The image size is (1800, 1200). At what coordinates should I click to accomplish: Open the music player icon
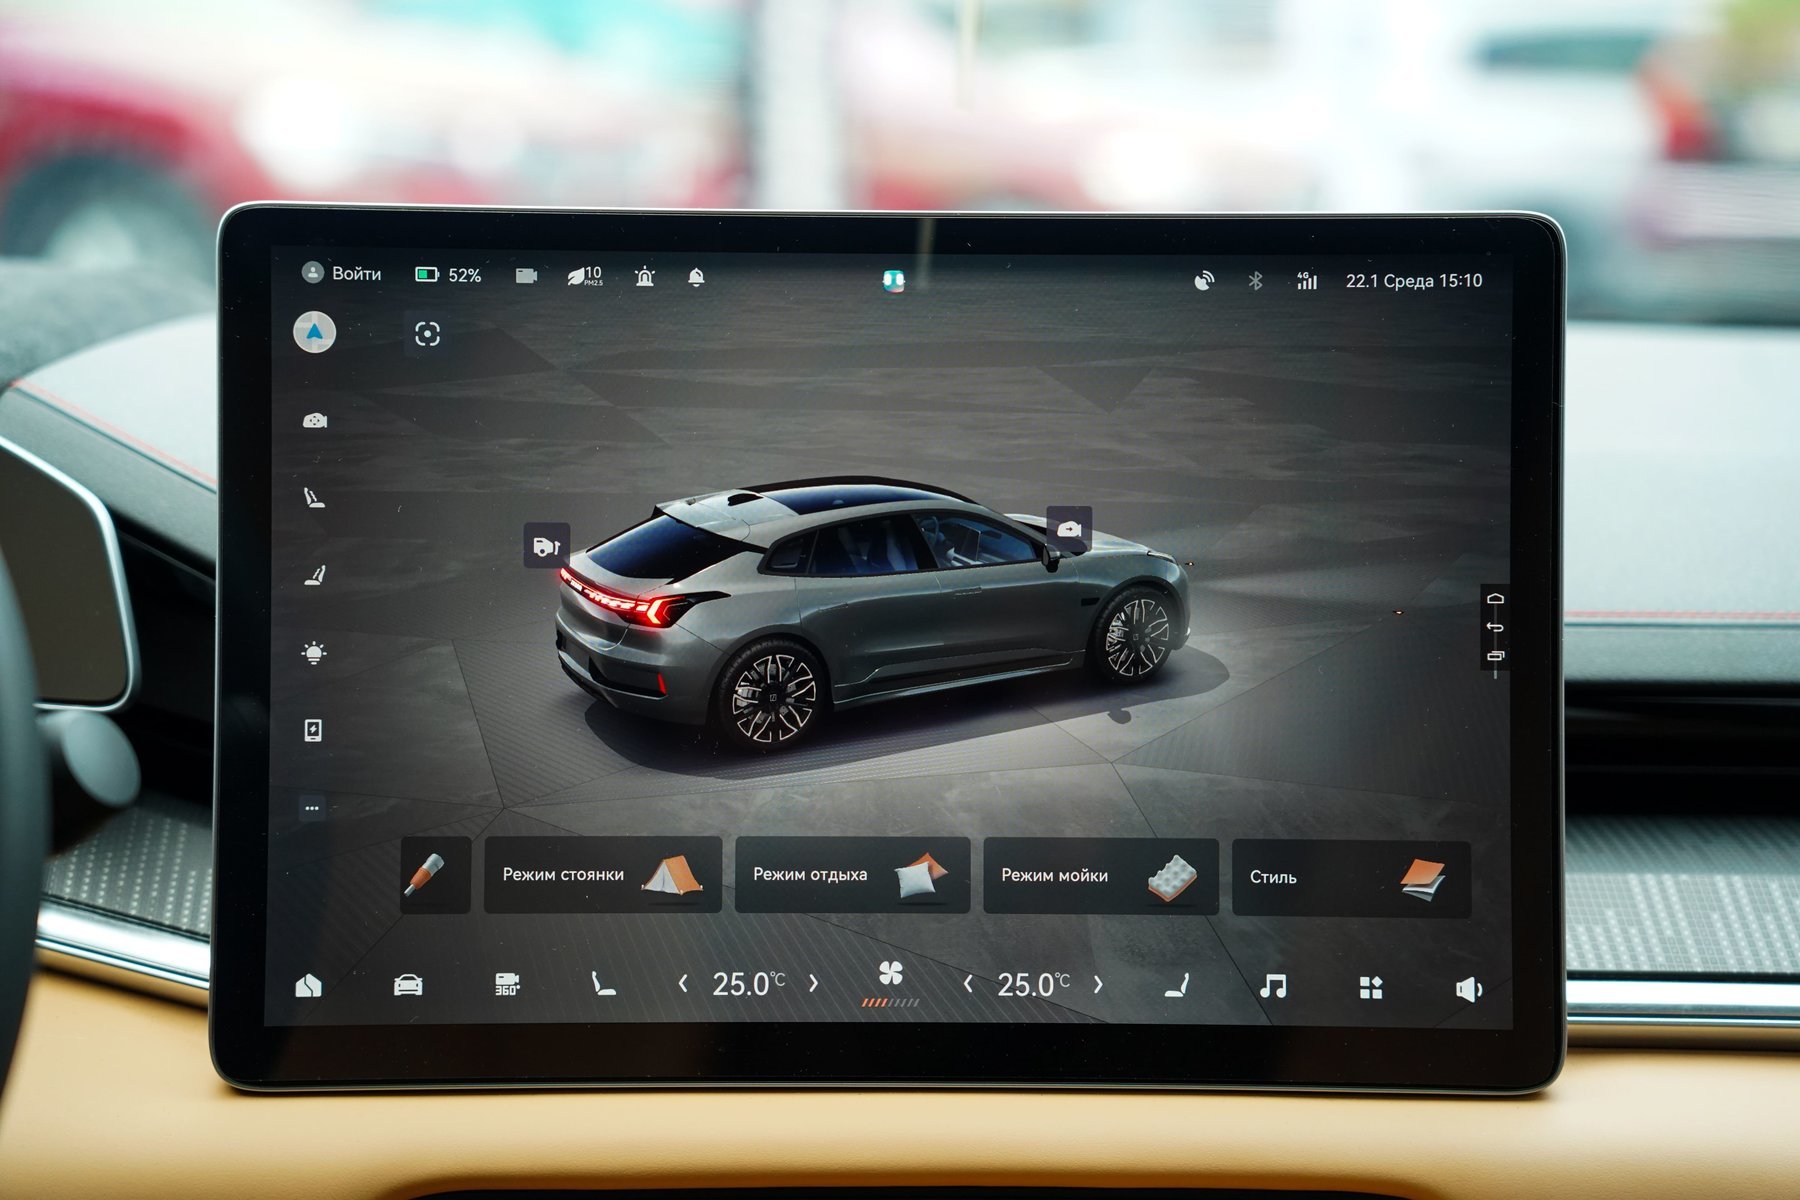tap(1273, 987)
